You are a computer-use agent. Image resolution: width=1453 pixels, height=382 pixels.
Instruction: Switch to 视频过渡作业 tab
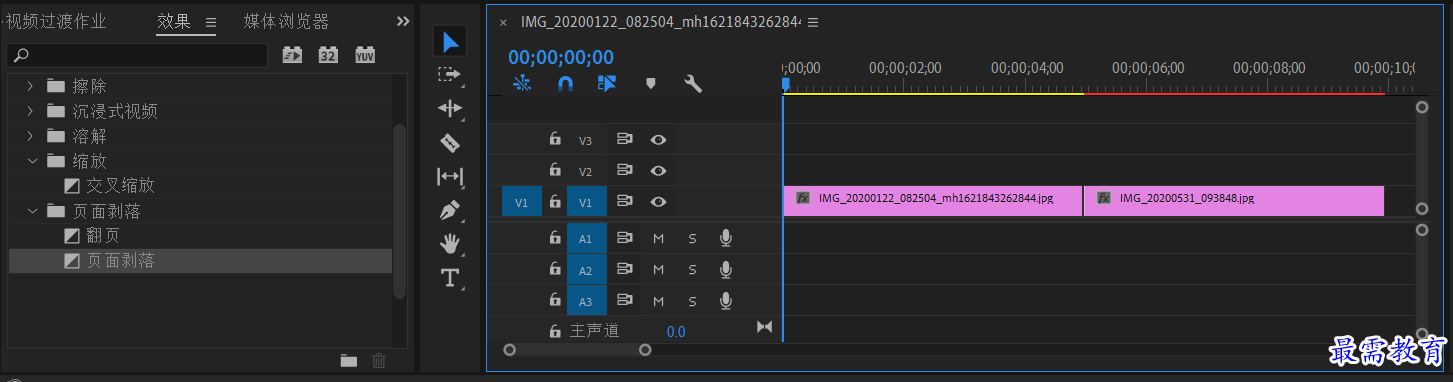click(57, 22)
